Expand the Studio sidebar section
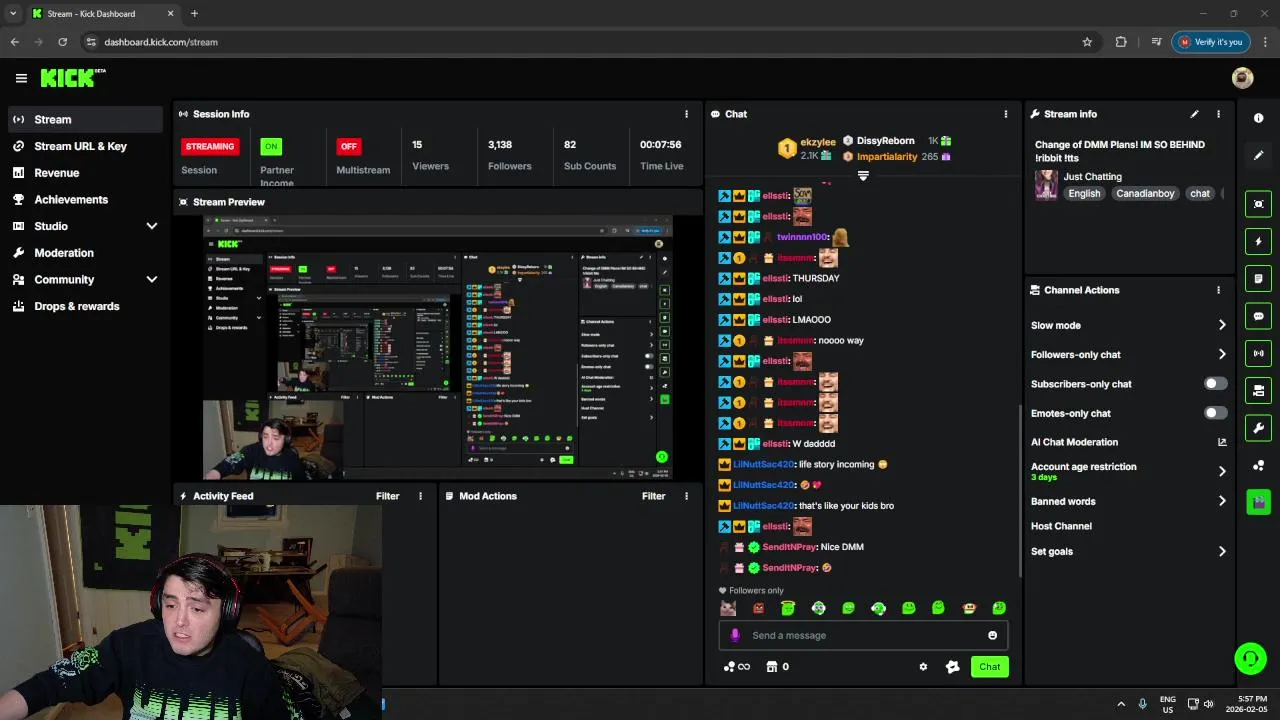Viewport: 1280px width, 720px height. [152, 226]
